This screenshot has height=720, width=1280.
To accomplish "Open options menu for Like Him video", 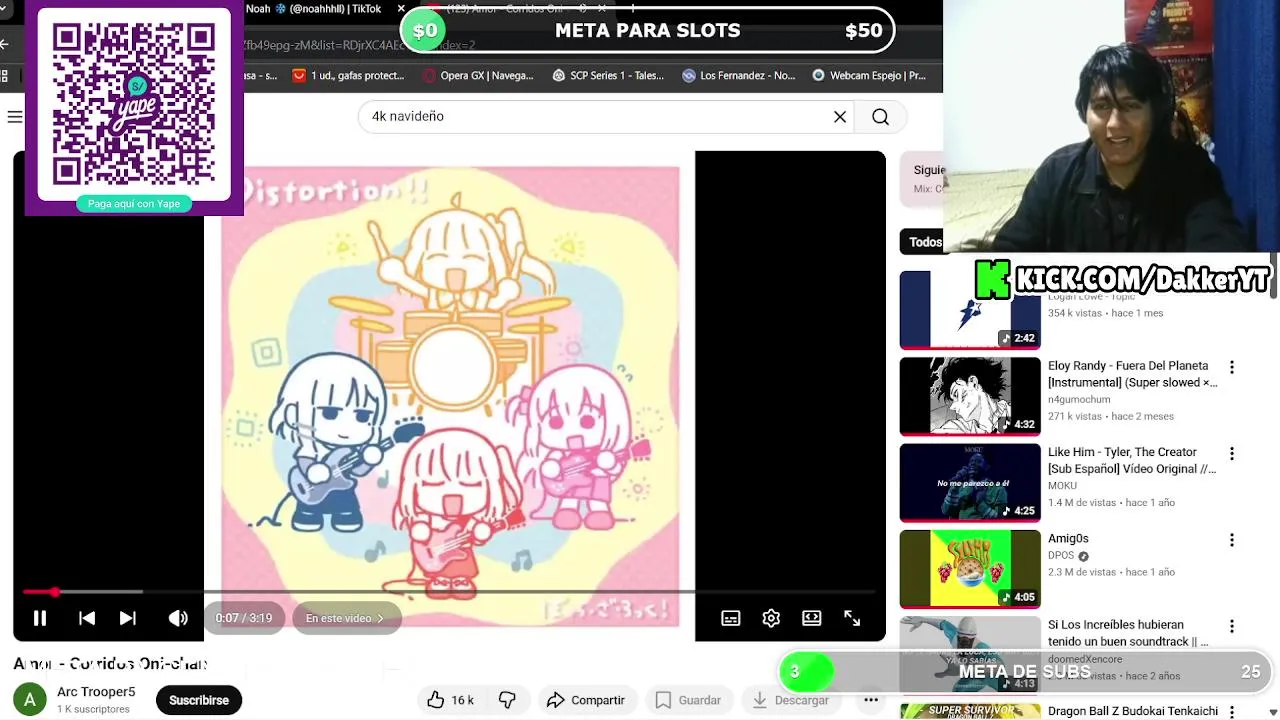I will (x=1232, y=453).
